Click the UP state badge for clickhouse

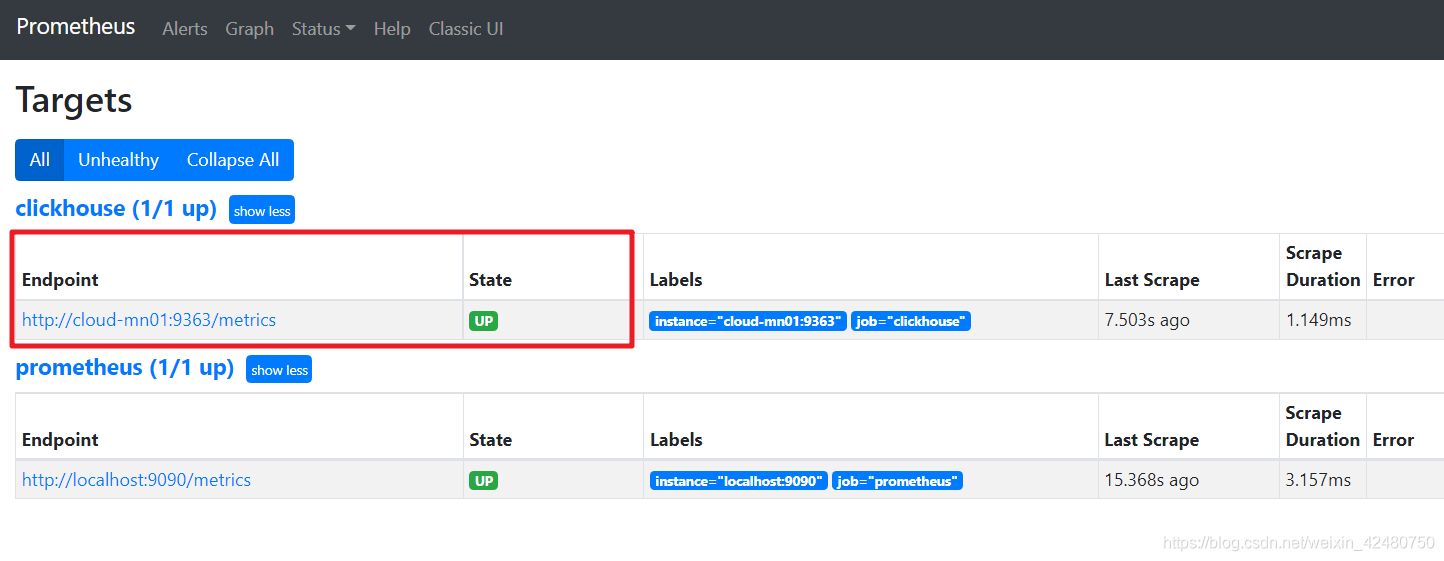tap(483, 321)
